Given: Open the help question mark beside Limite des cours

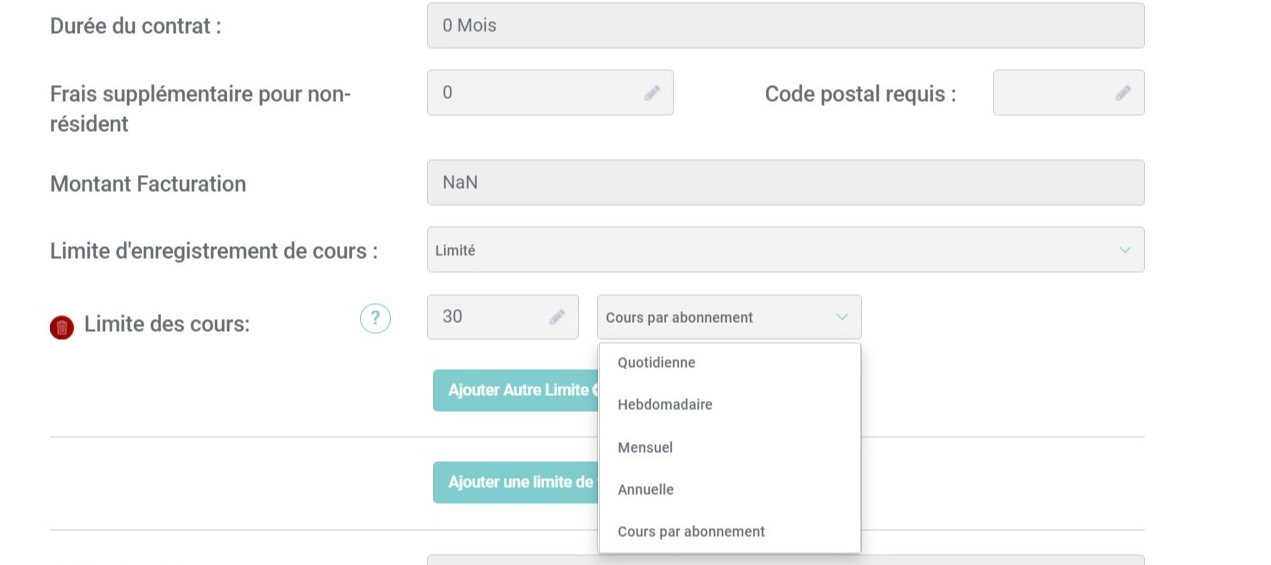Looking at the screenshot, I should tap(375, 319).
